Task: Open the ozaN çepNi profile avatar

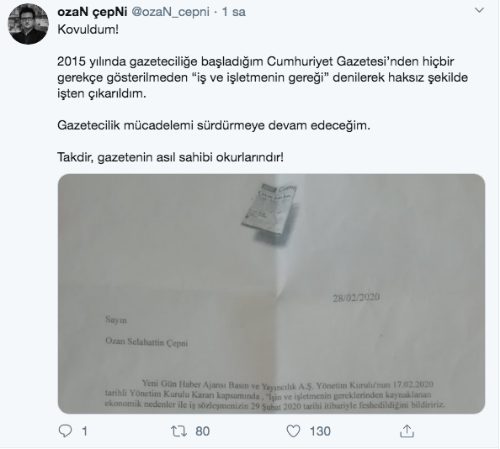Action: point(28,24)
